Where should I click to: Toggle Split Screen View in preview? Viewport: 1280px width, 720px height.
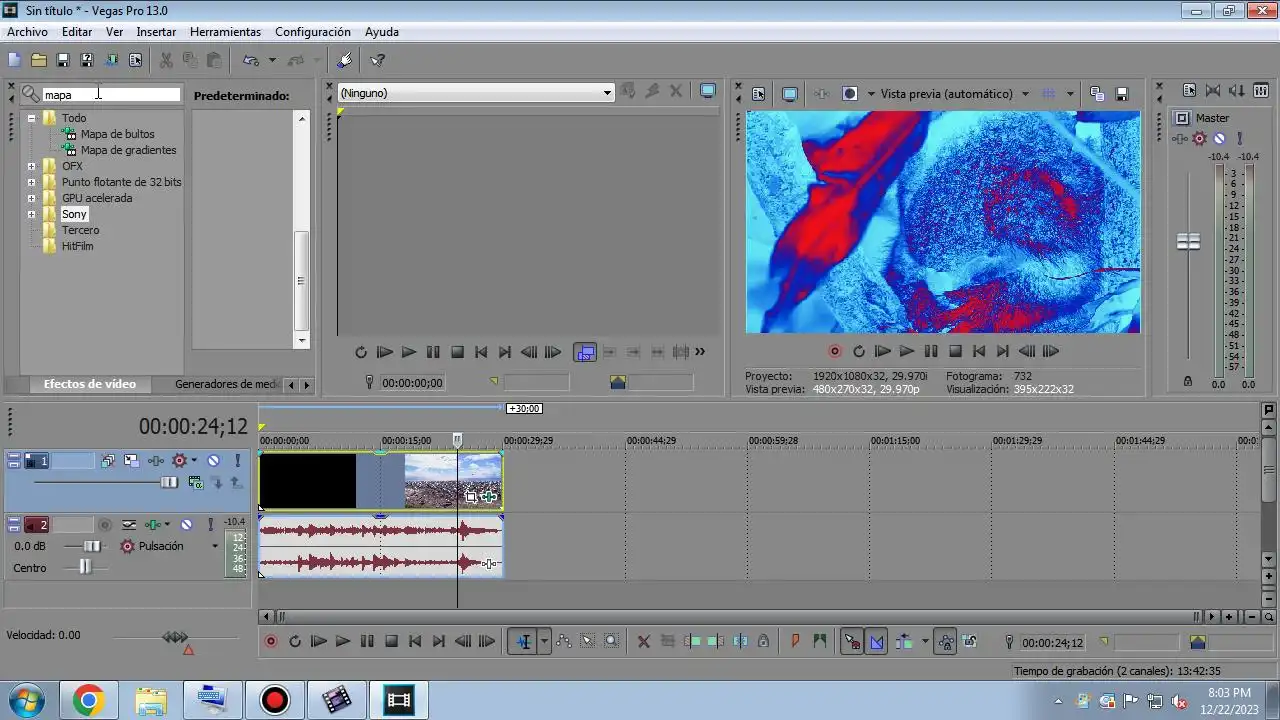pos(850,94)
